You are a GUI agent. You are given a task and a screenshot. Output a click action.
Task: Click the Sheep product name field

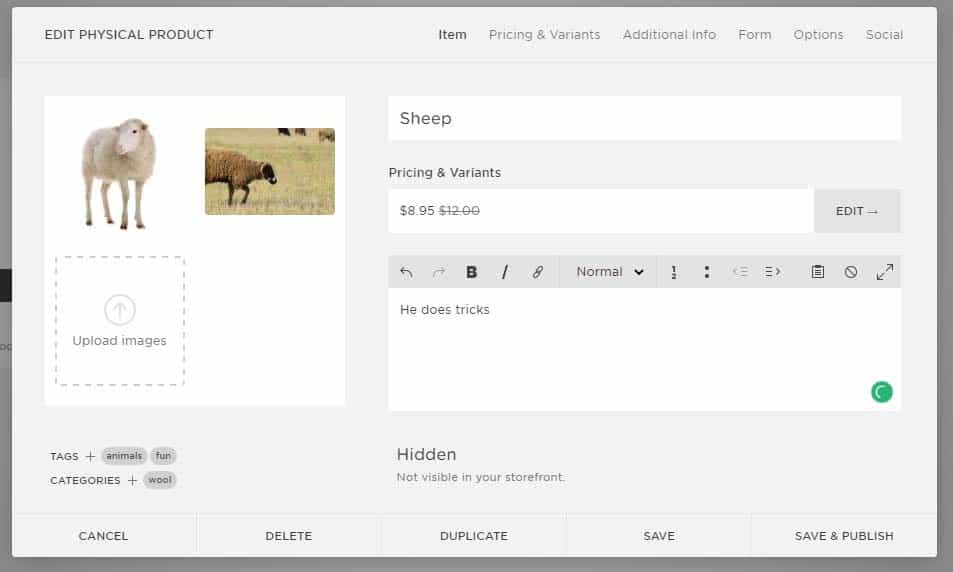point(644,118)
